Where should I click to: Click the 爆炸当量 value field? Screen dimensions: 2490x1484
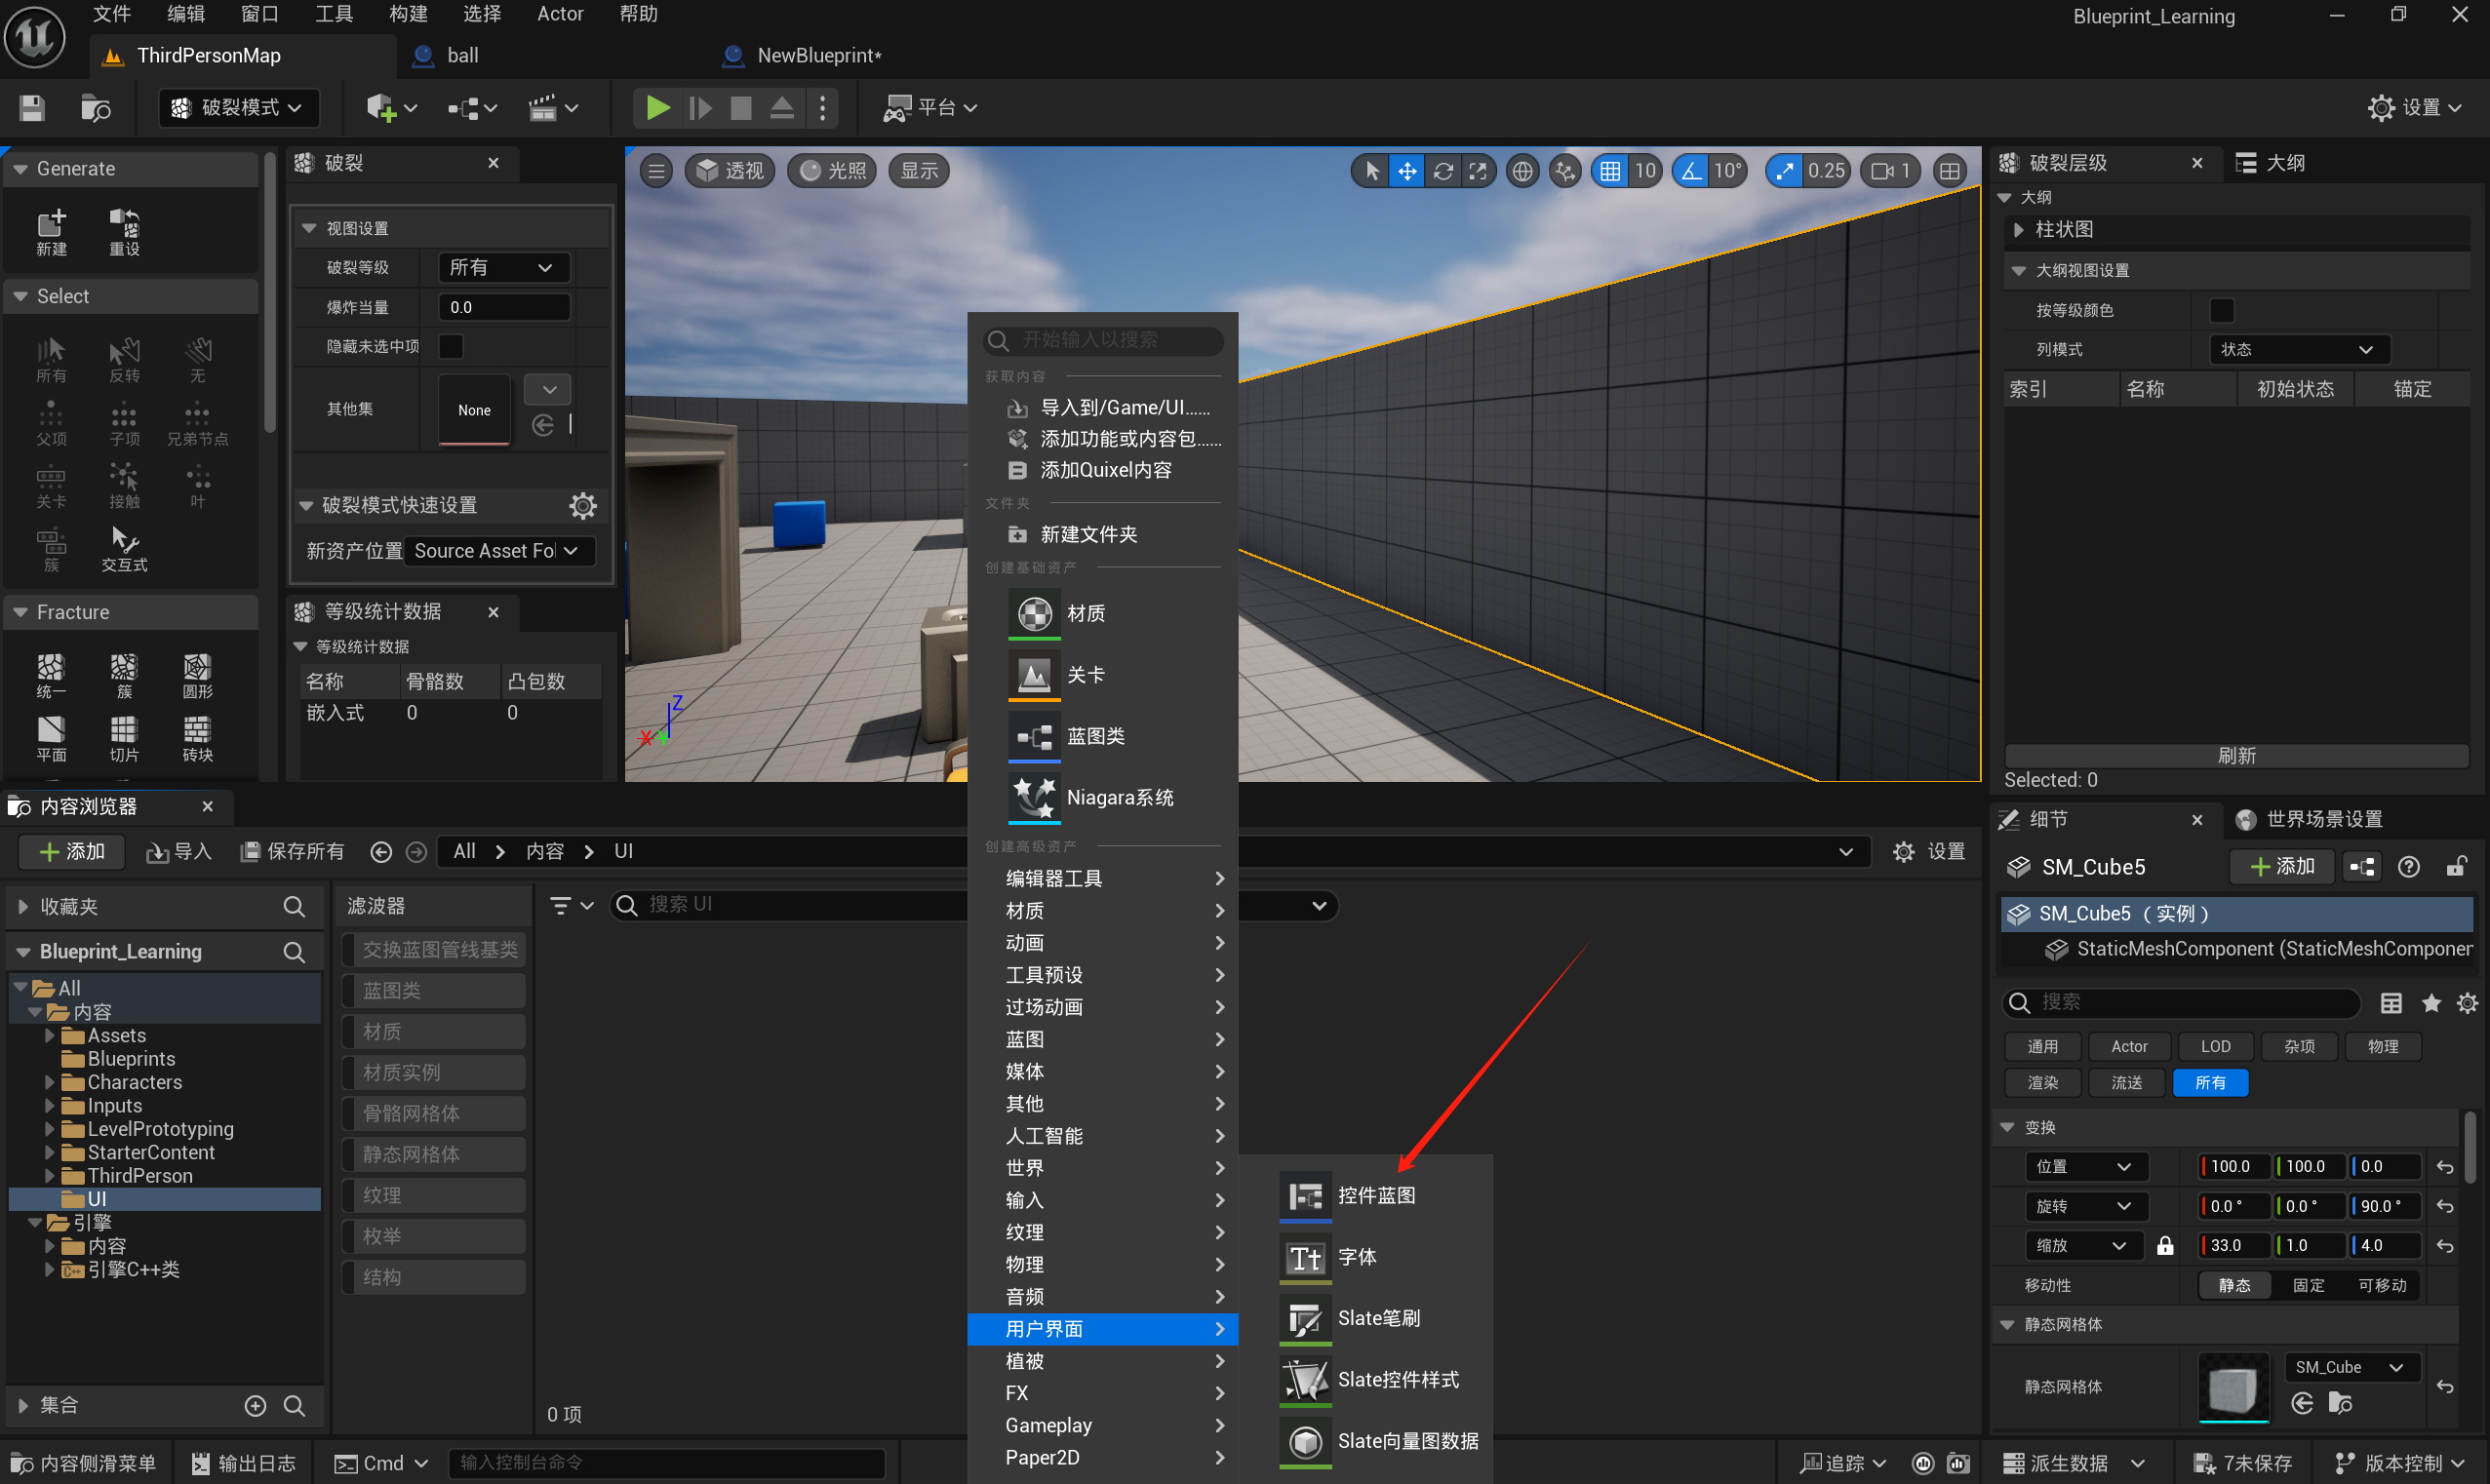pos(503,307)
